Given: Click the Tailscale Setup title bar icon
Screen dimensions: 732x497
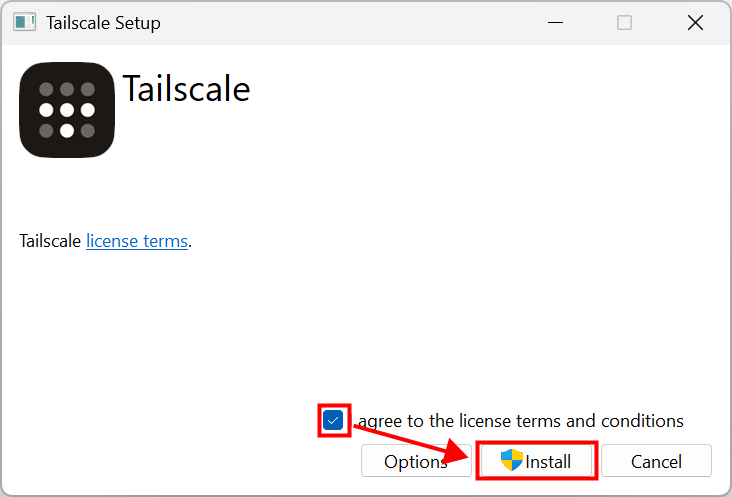Looking at the screenshot, I should 25,22.
